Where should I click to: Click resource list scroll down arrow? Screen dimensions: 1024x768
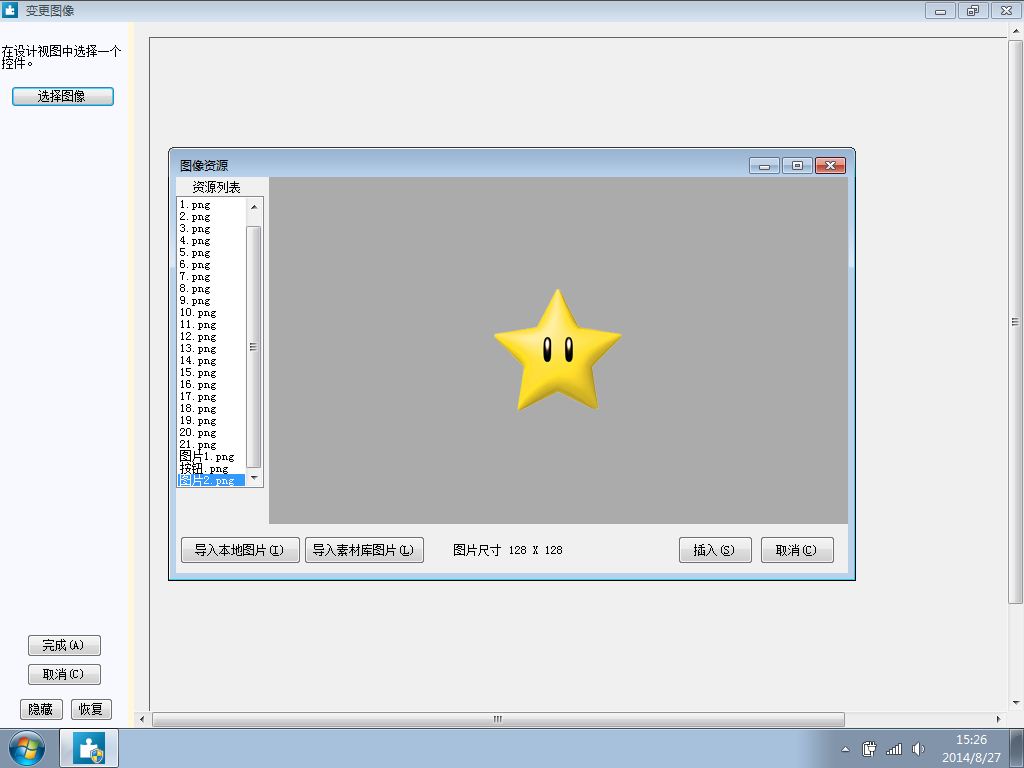tap(254, 478)
